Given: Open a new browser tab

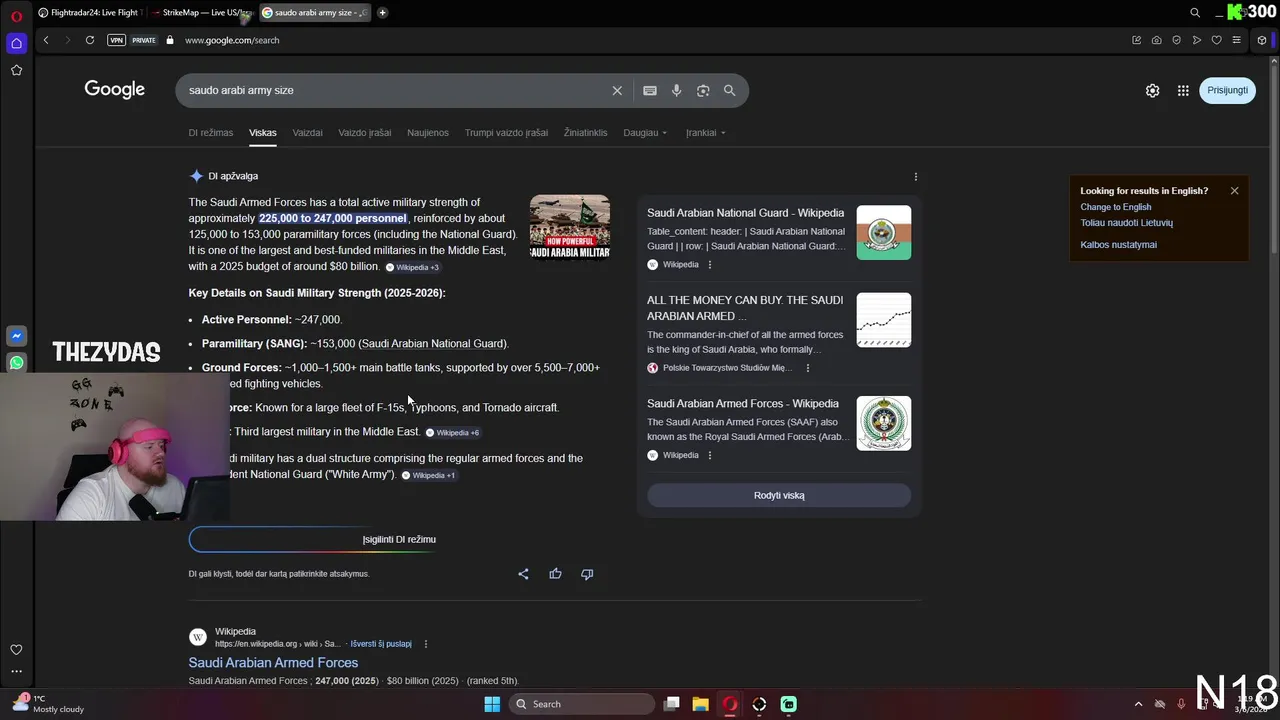Looking at the screenshot, I should [x=382, y=13].
